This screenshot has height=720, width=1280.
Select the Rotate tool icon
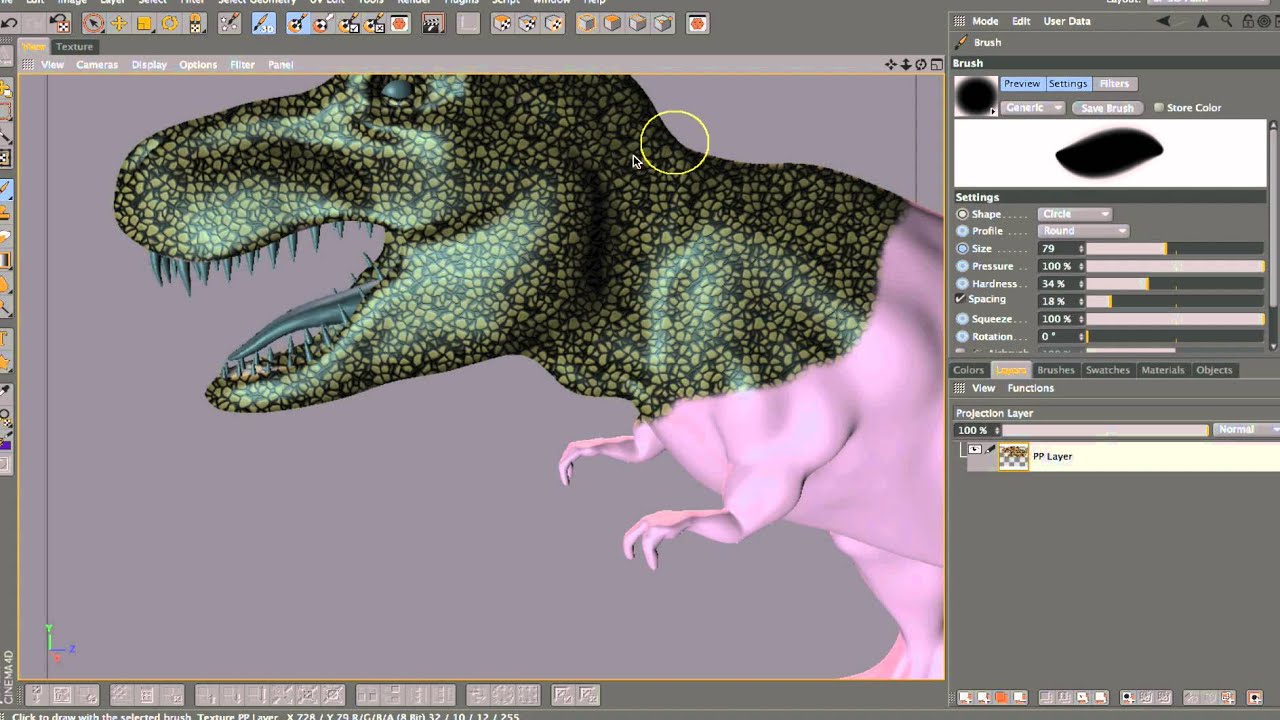coord(169,23)
